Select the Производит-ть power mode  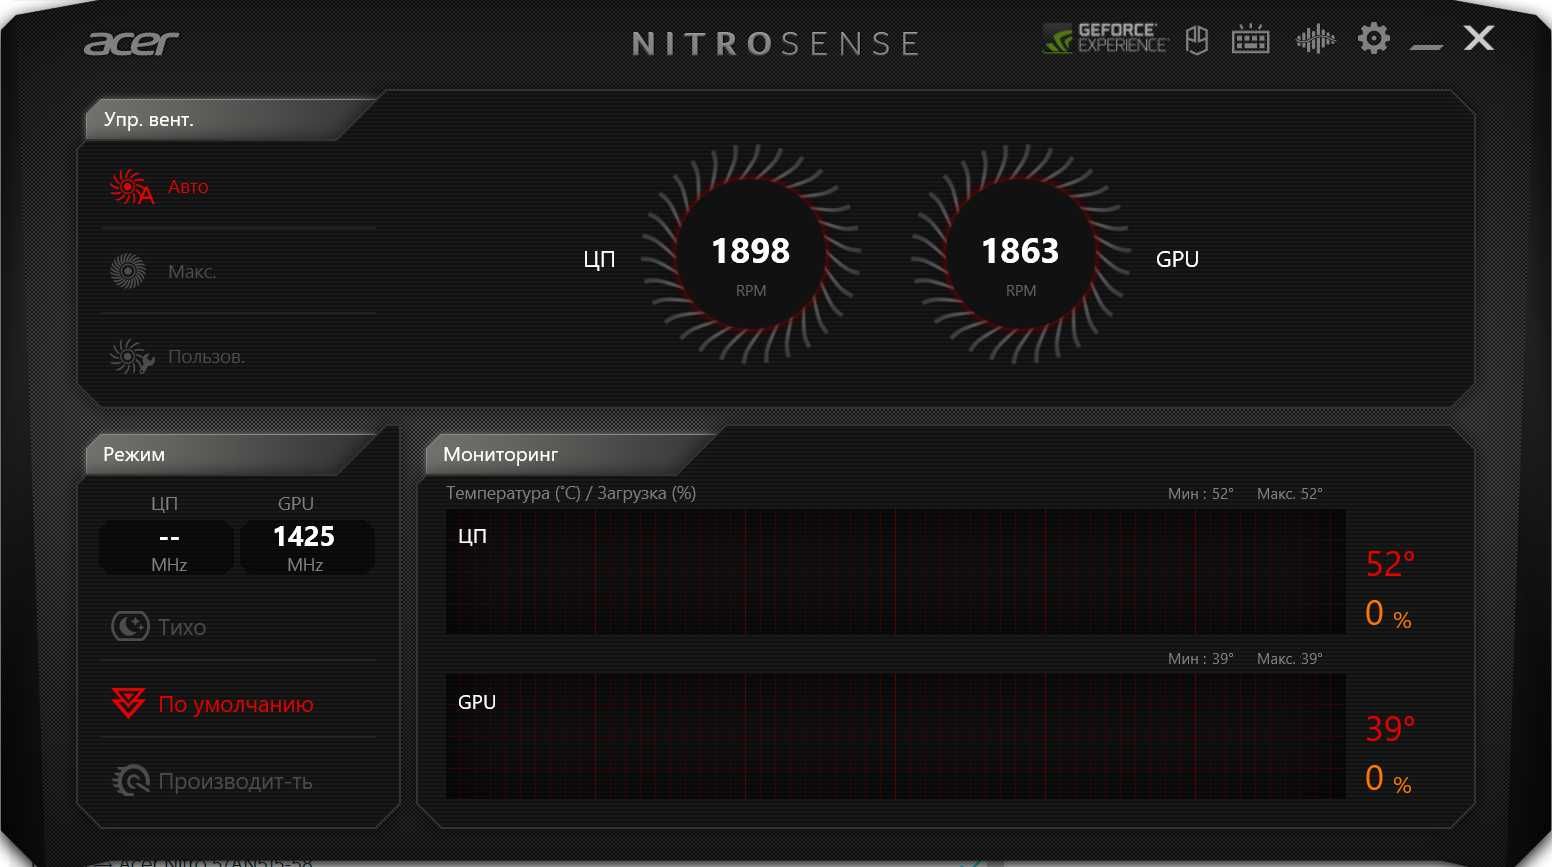238,781
